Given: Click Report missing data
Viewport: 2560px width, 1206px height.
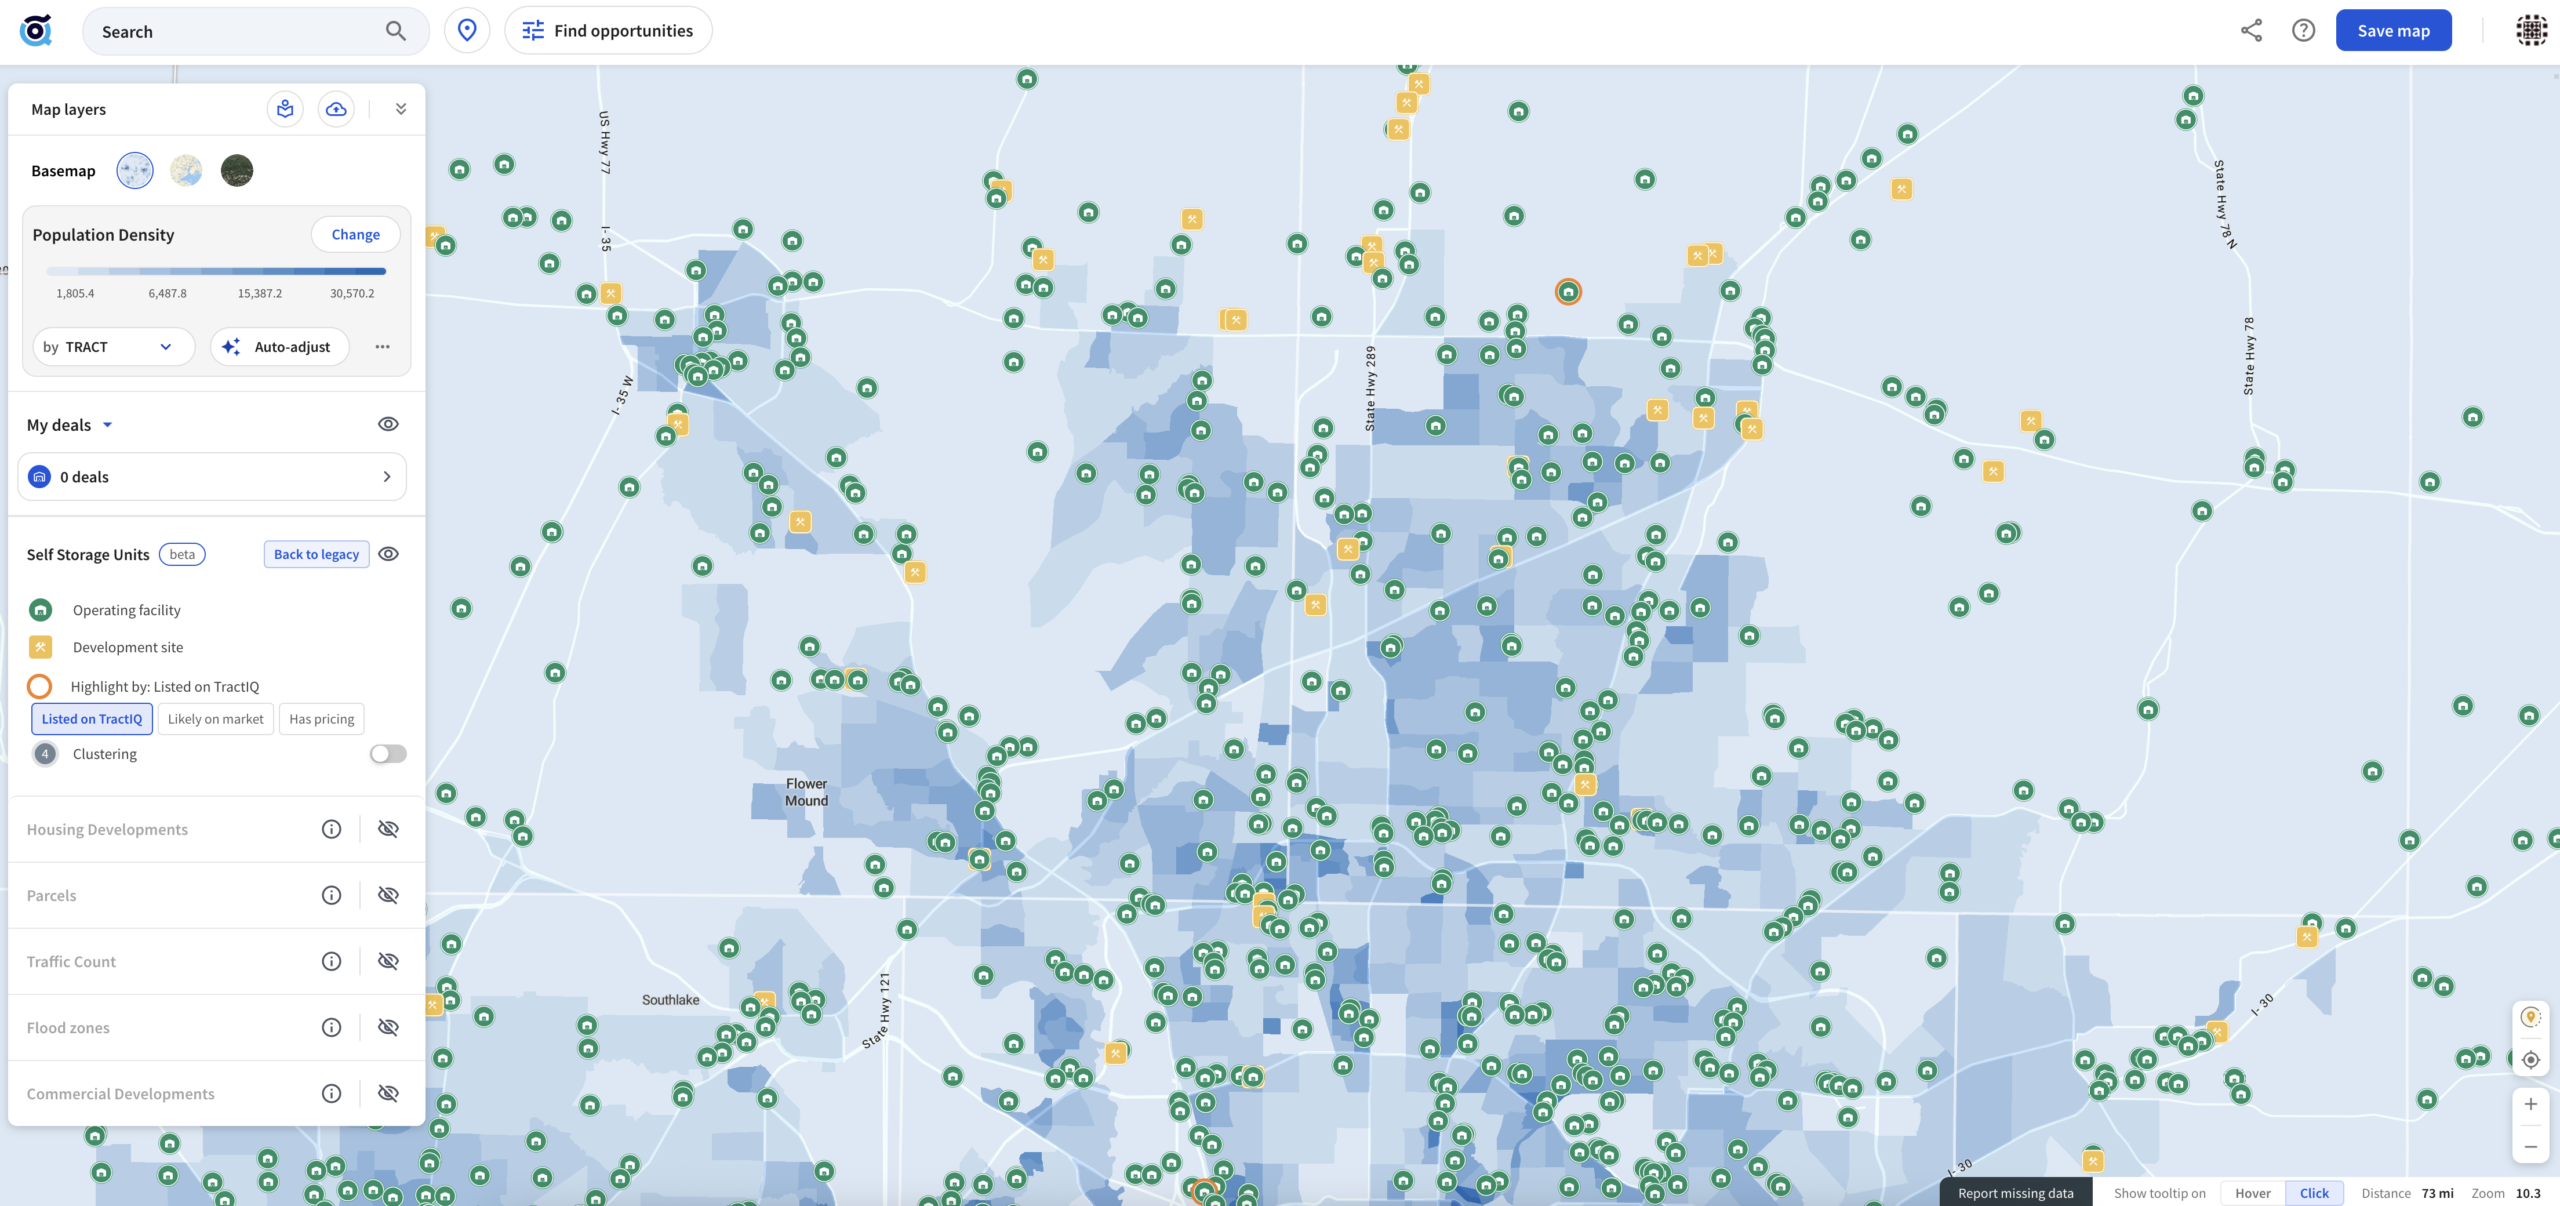Looking at the screenshot, I should coord(2016,1193).
